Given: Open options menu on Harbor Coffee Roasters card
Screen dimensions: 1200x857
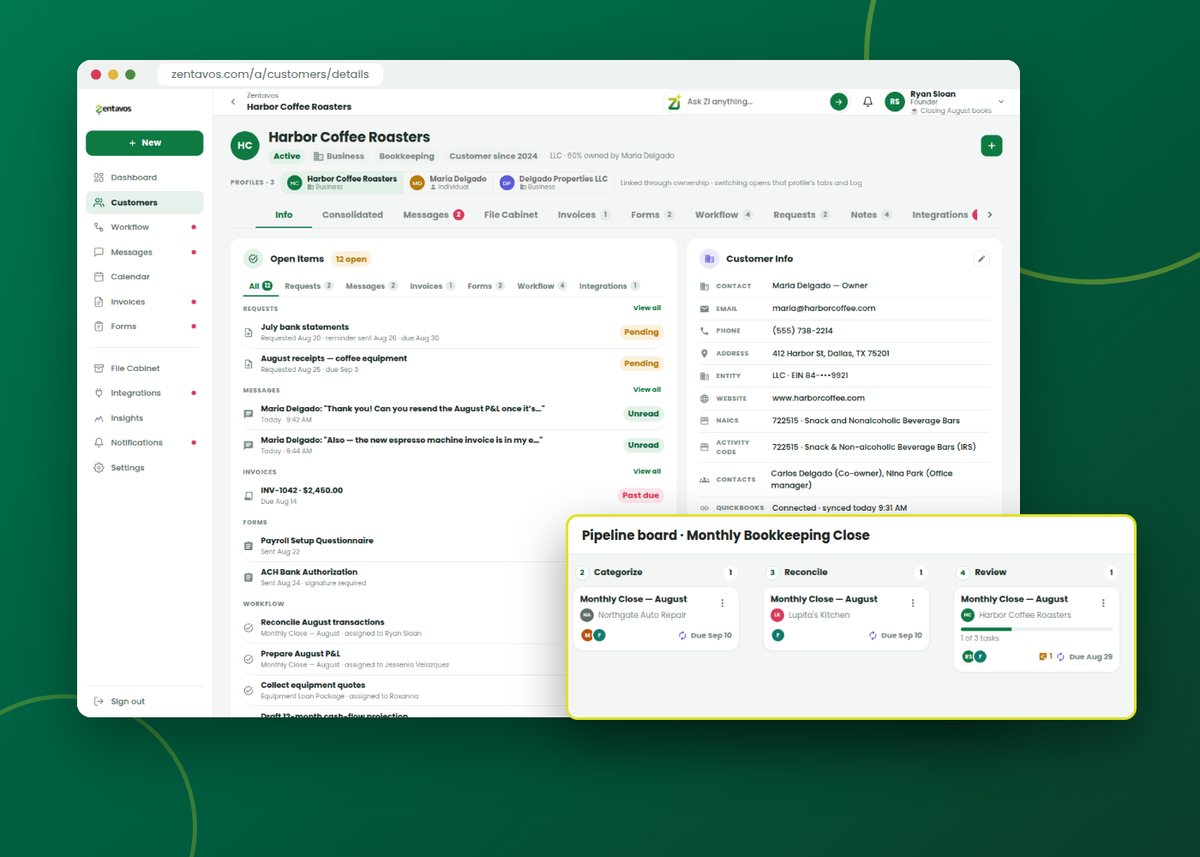Looking at the screenshot, I should tap(1104, 603).
